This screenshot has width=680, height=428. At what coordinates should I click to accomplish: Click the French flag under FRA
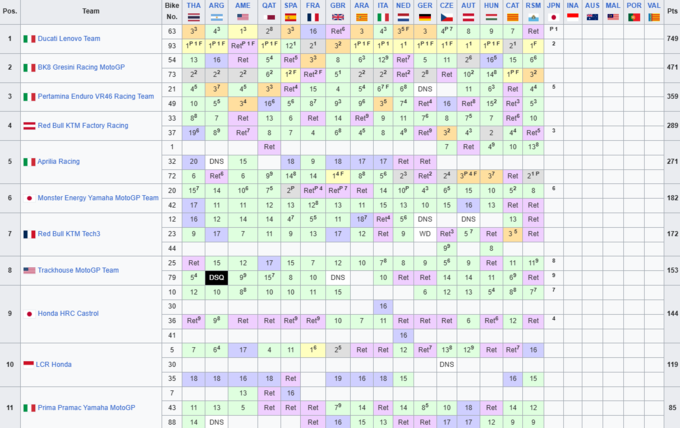tap(313, 17)
